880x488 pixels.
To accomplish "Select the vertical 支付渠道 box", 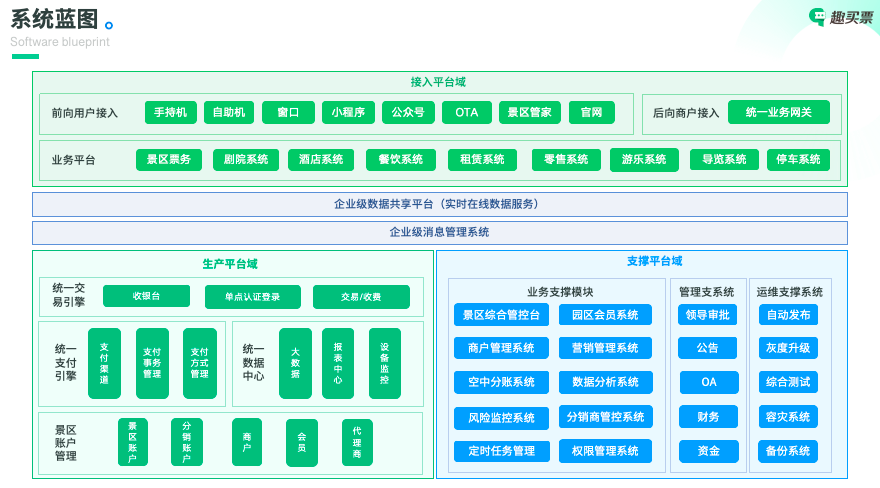I will point(104,363).
